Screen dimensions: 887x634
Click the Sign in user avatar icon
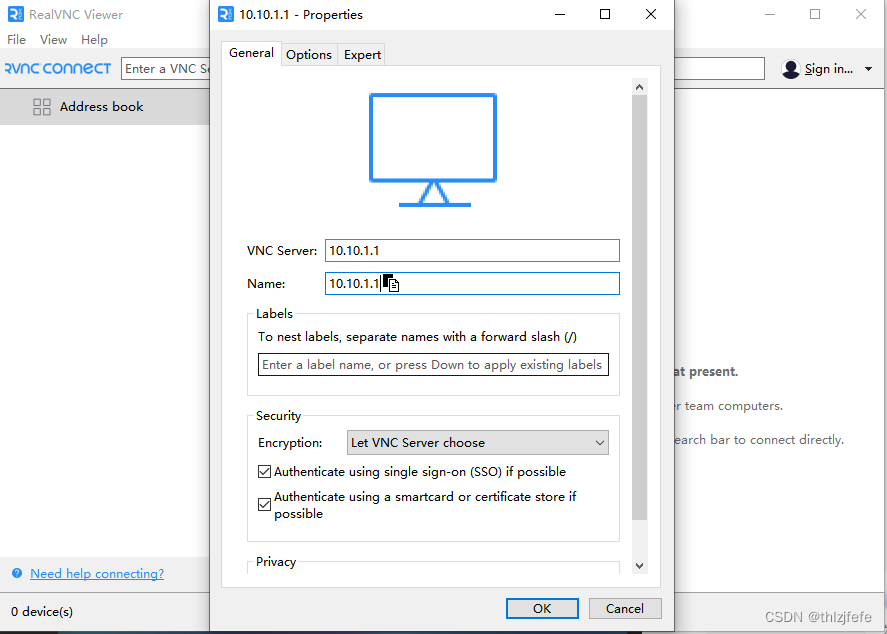[790, 69]
